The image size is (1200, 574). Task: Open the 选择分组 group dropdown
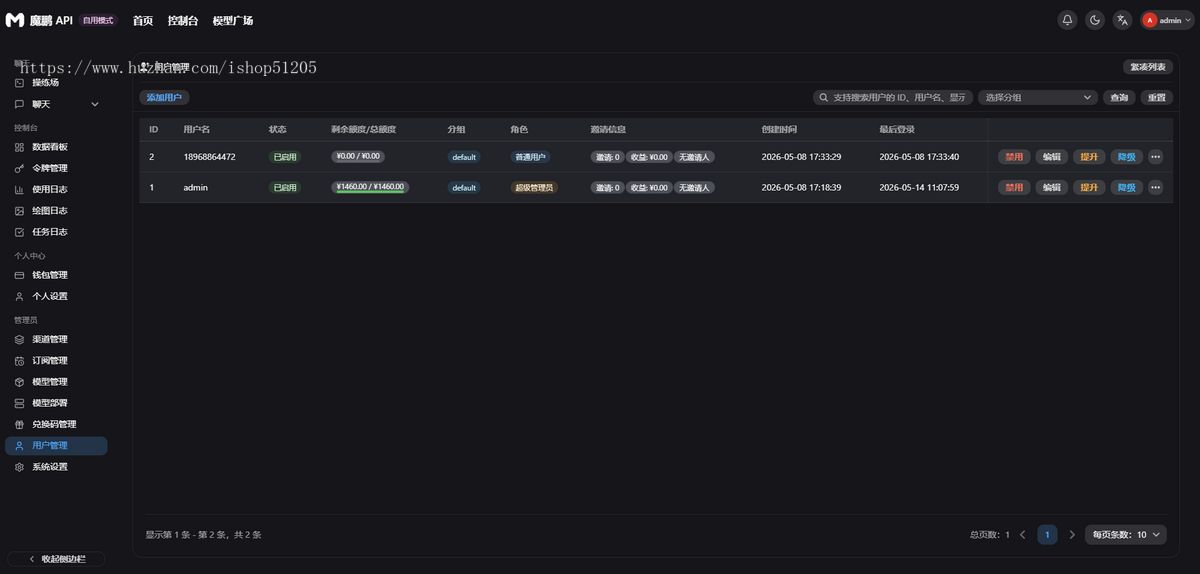coord(1038,97)
